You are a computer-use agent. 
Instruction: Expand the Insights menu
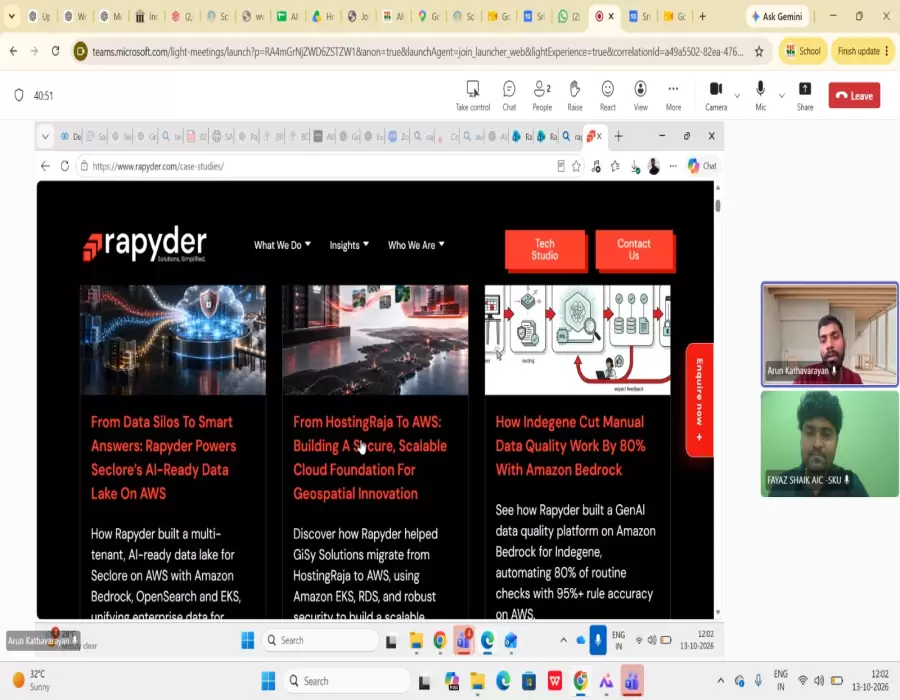349,245
